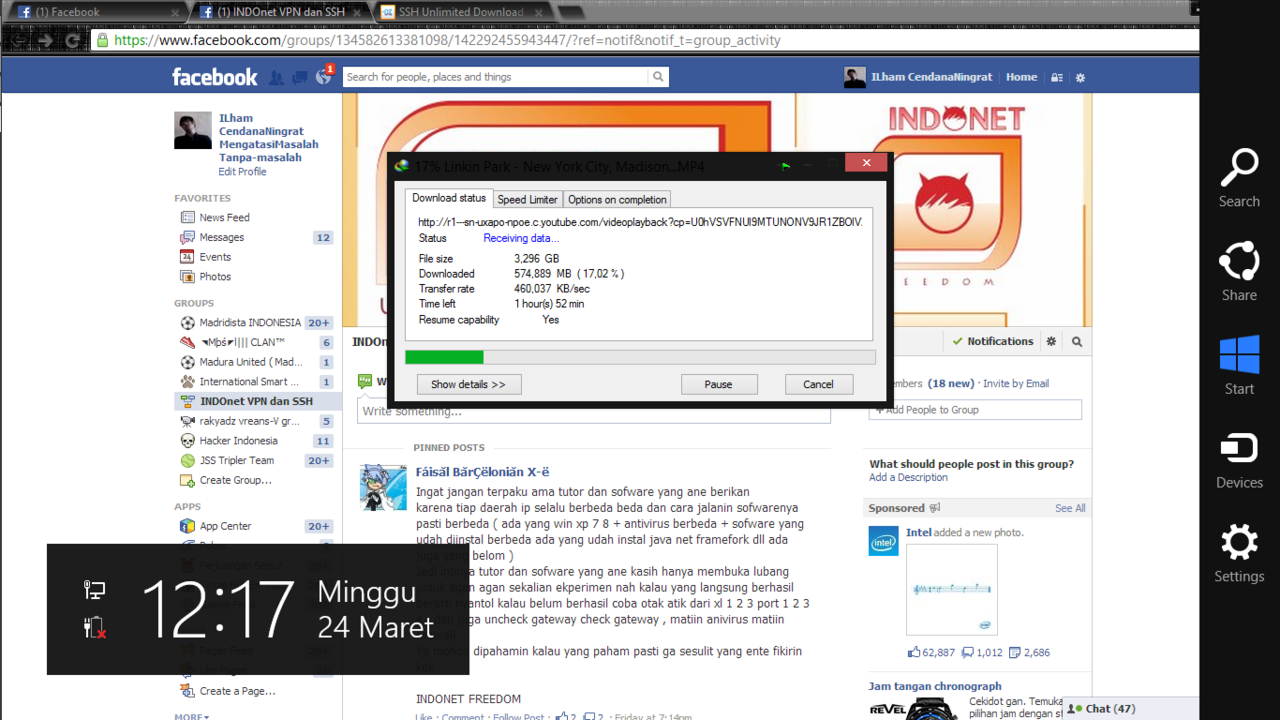This screenshot has height=720, width=1280.
Task: Click ILham CendanaNingrat in header
Action: tap(931, 77)
